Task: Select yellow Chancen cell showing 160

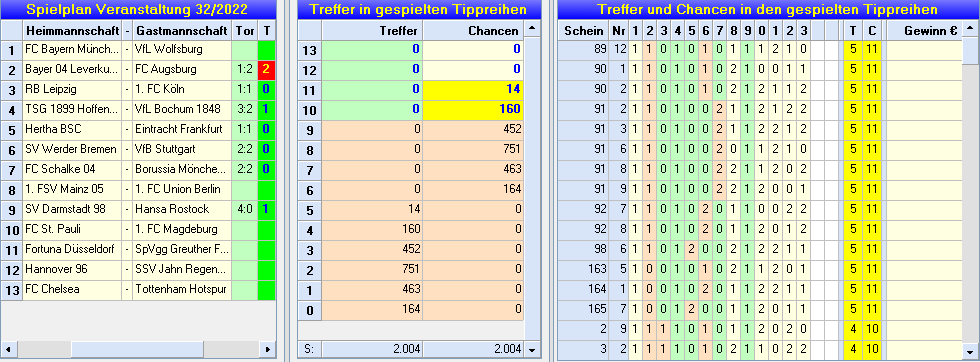Action: point(473,109)
